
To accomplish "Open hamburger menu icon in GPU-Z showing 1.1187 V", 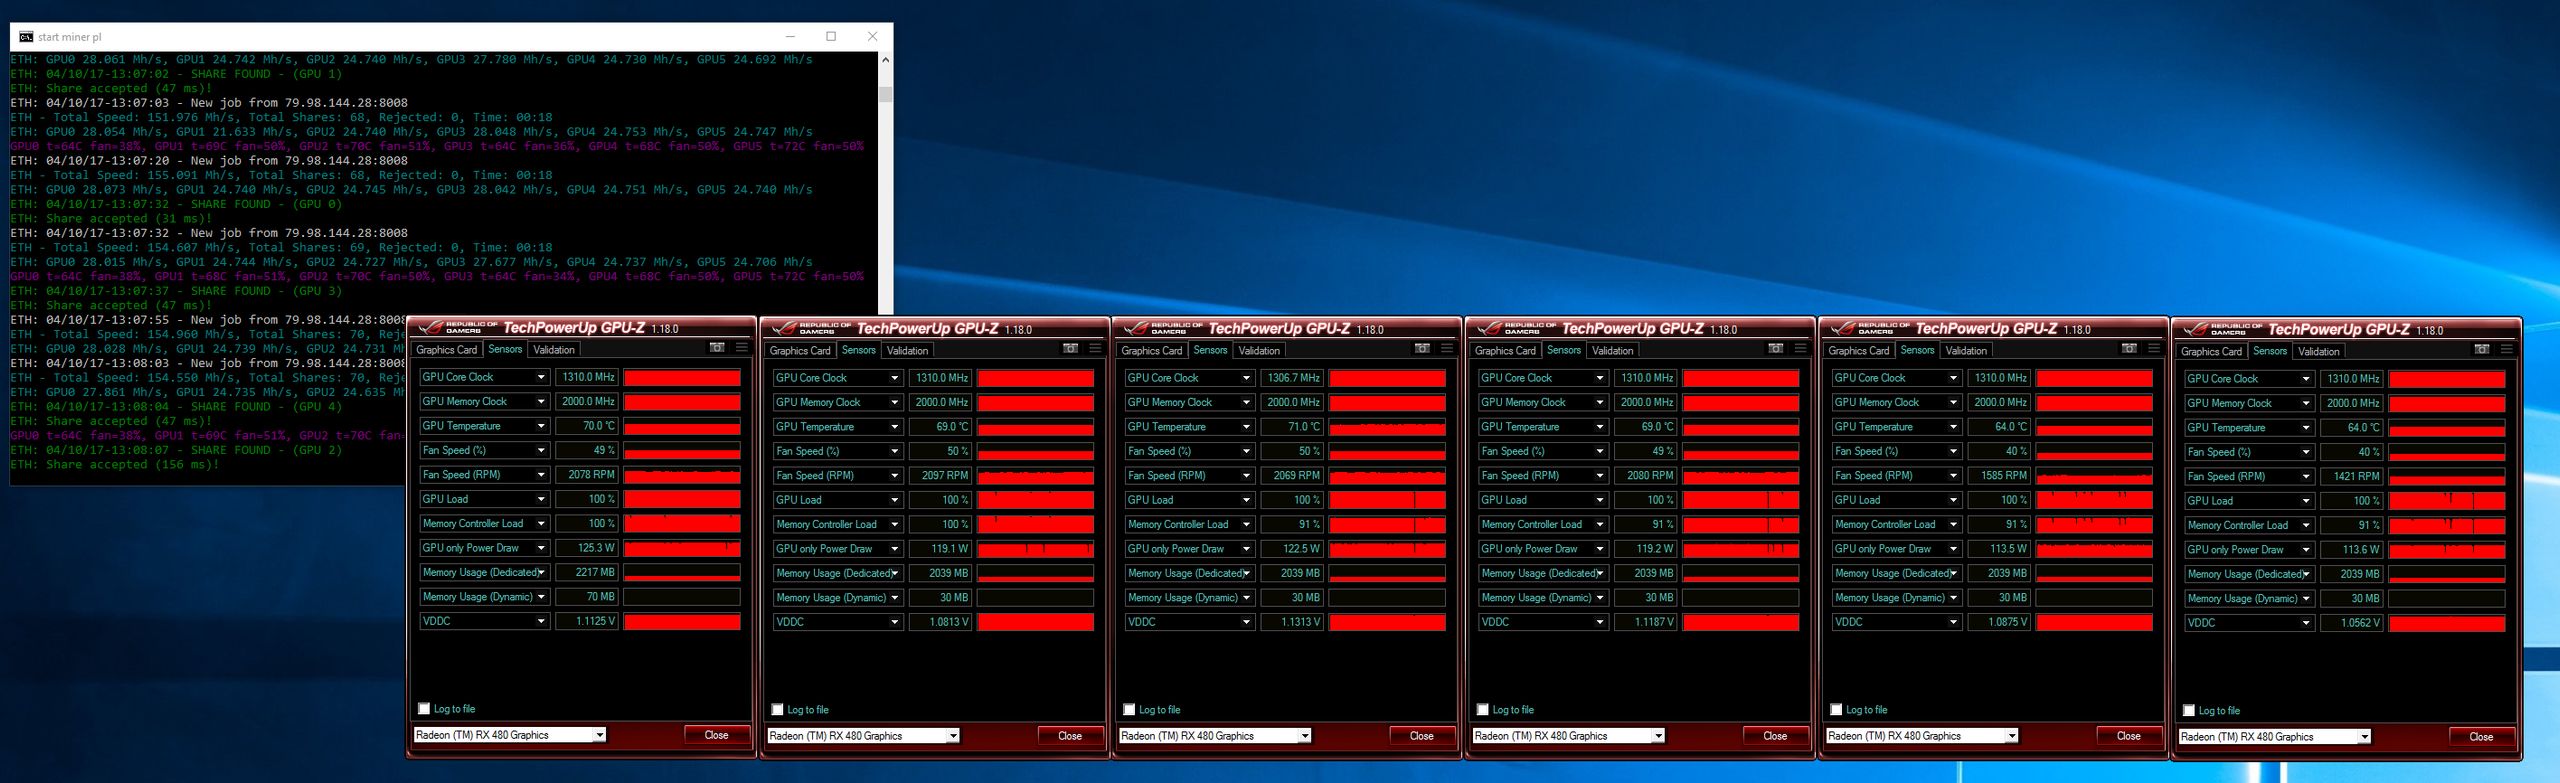I will pyautogui.click(x=1801, y=349).
